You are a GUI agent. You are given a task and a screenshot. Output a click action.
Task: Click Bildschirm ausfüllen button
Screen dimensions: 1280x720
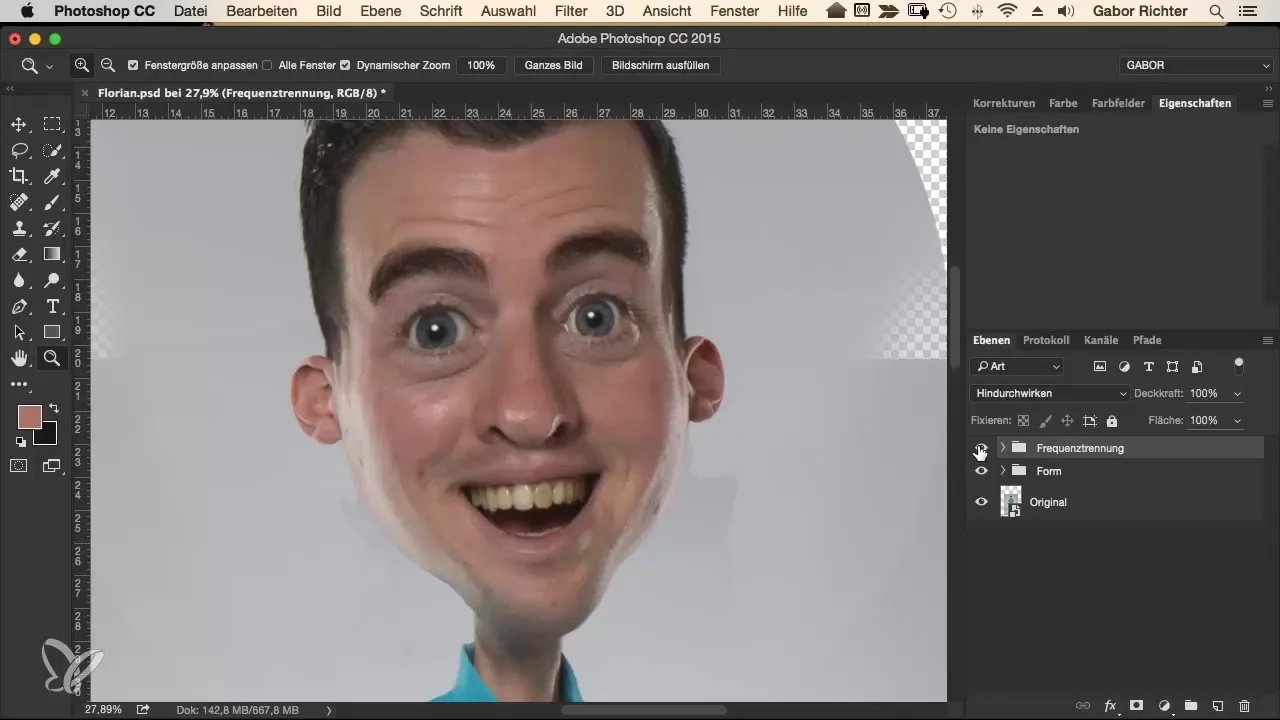point(661,65)
